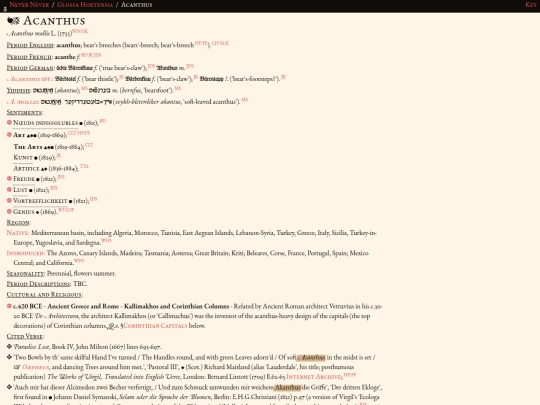This screenshot has height=405, width=540.
Task: Click red bullet beside Nœuds indissolubles
Action: [9, 122]
